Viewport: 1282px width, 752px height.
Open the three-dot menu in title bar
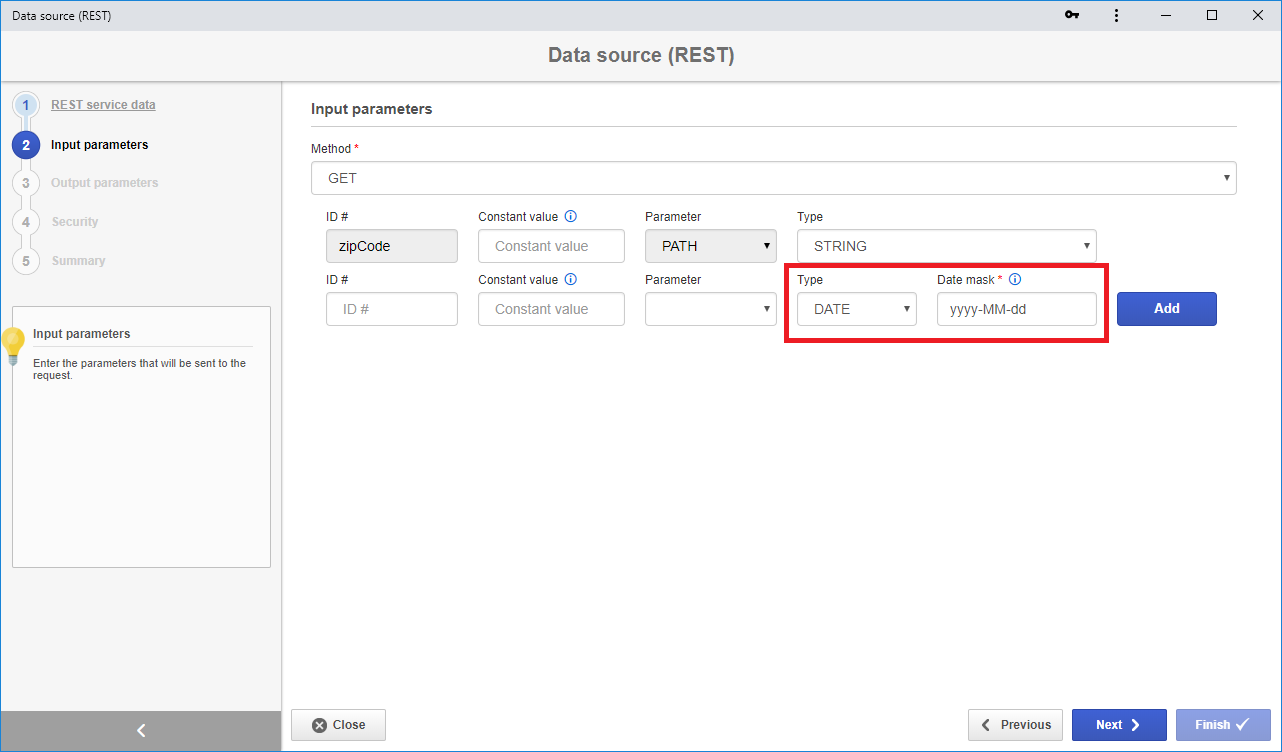pyautogui.click(x=1116, y=15)
